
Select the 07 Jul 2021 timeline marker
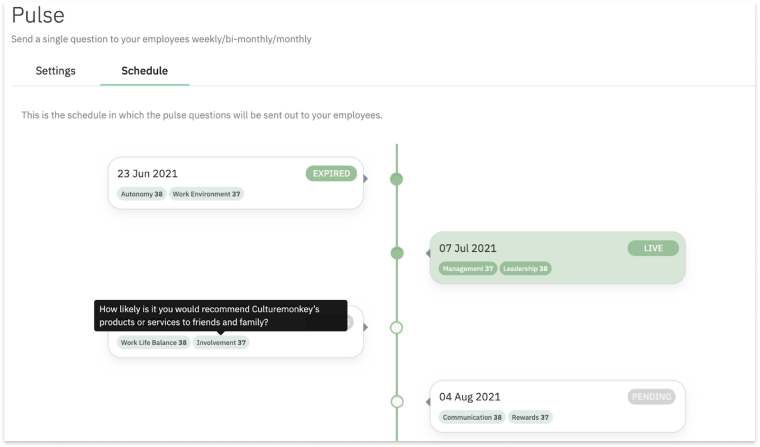[x=396, y=253]
